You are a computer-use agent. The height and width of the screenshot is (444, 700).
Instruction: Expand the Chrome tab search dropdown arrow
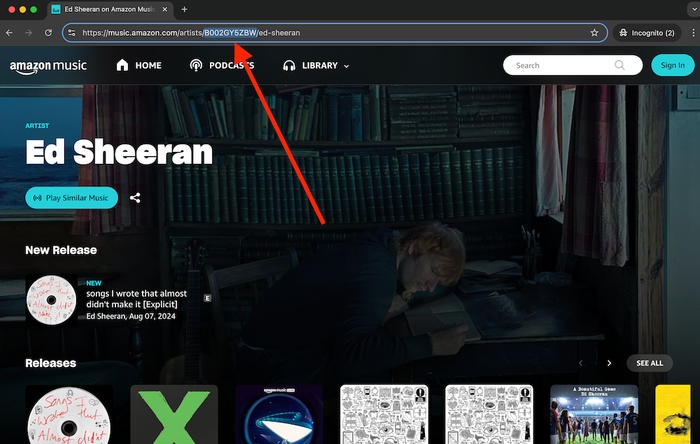point(694,9)
